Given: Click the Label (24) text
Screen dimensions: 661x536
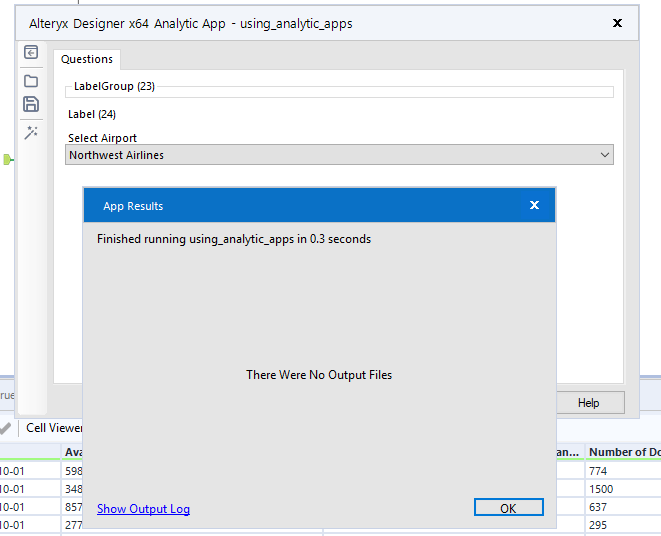Looking at the screenshot, I should (x=92, y=114).
